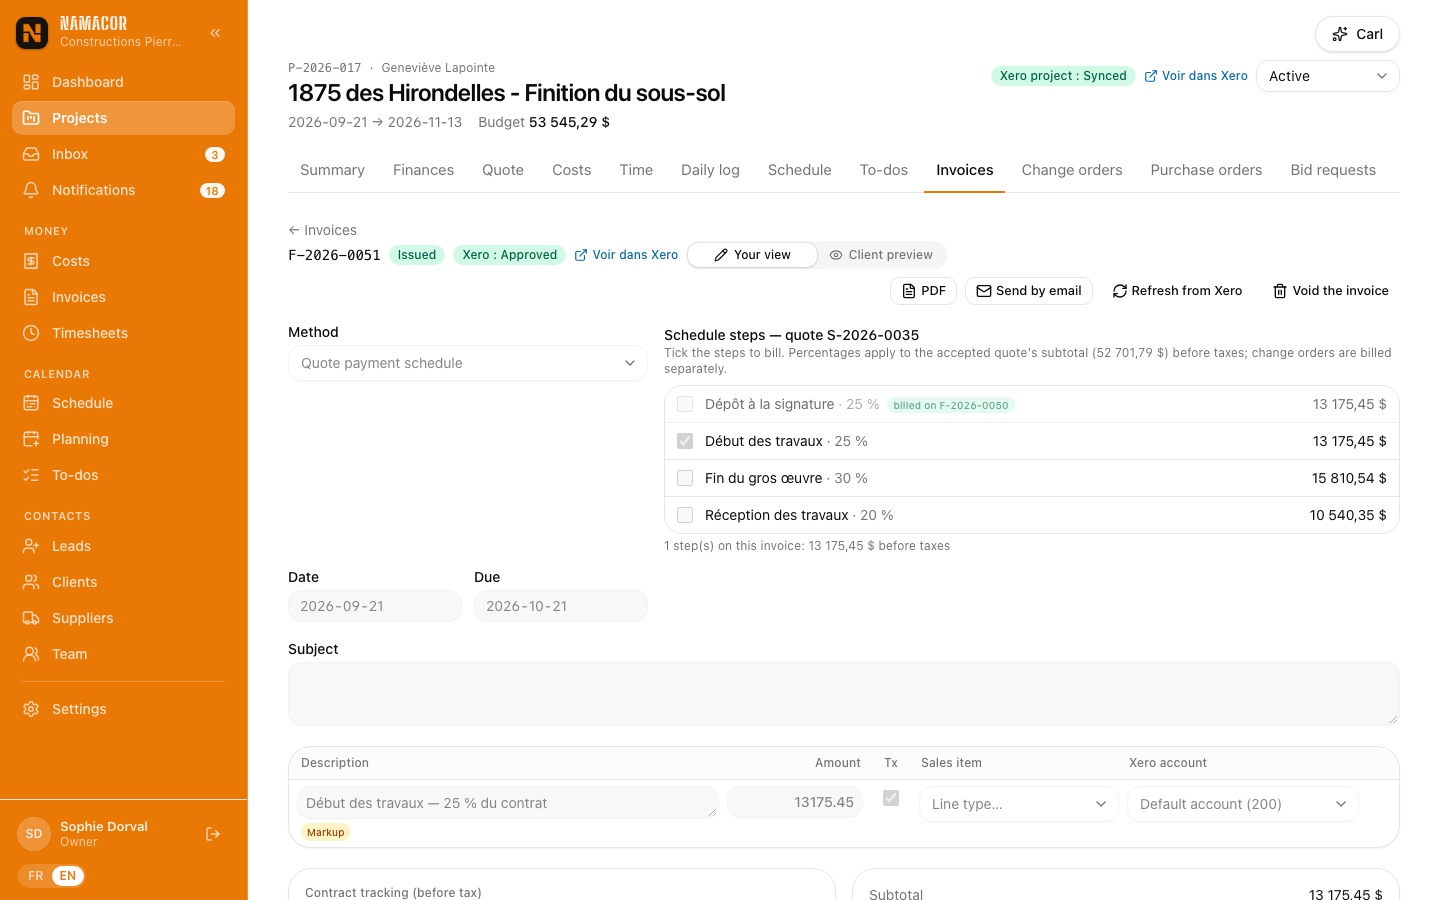Open Team in the sidebar
The image size is (1440, 900).
pyautogui.click(x=123, y=654)
